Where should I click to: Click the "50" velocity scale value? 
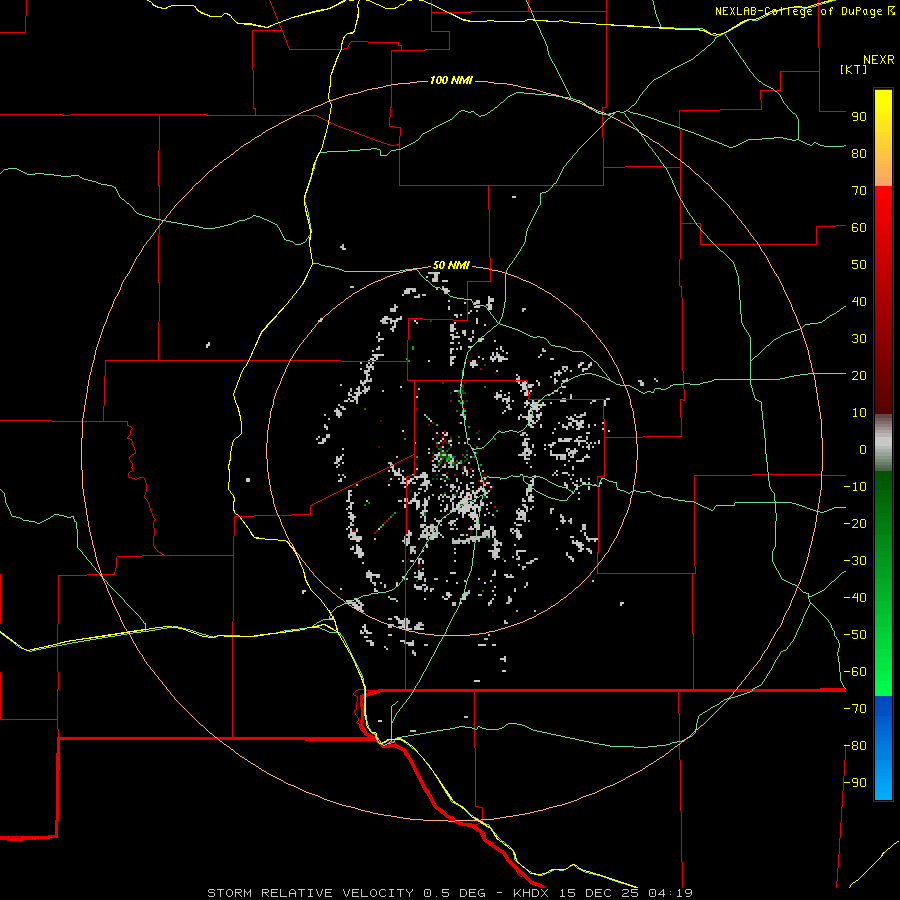pyautogui.click(x=859, y=265)
